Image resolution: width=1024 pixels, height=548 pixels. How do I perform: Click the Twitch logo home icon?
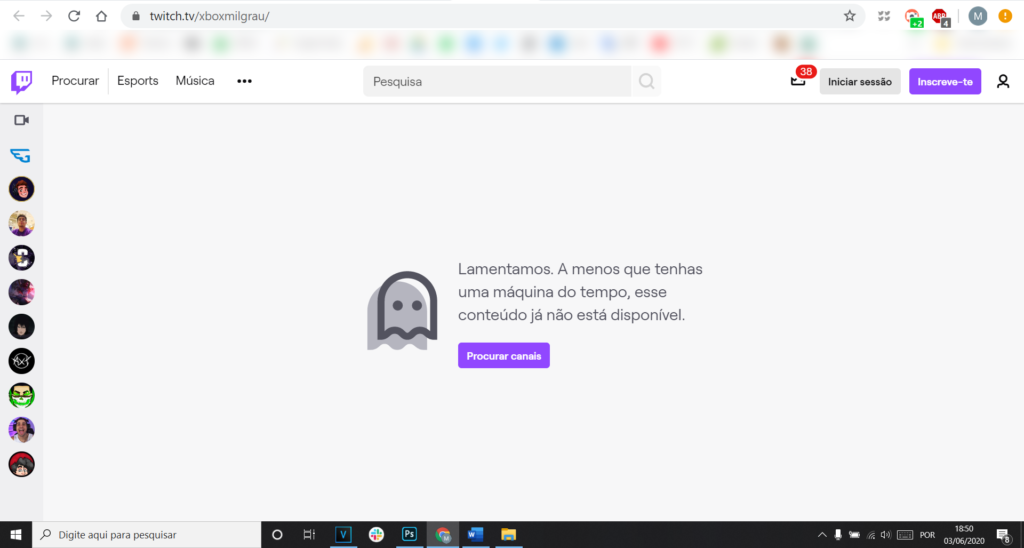coord(21,81)
